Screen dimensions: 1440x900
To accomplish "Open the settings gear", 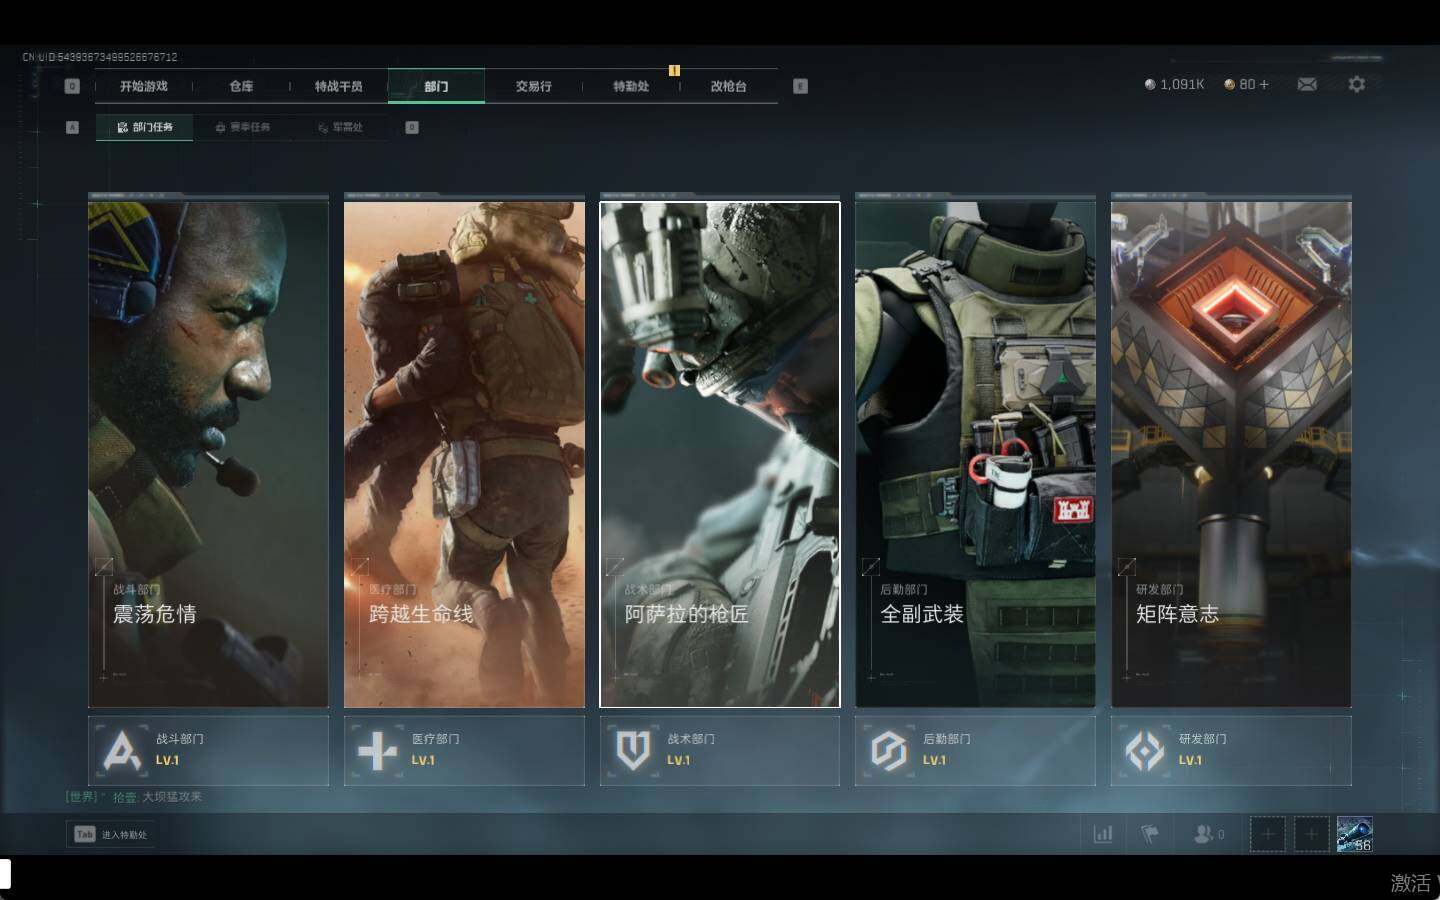I will (x=1356, y=84).
